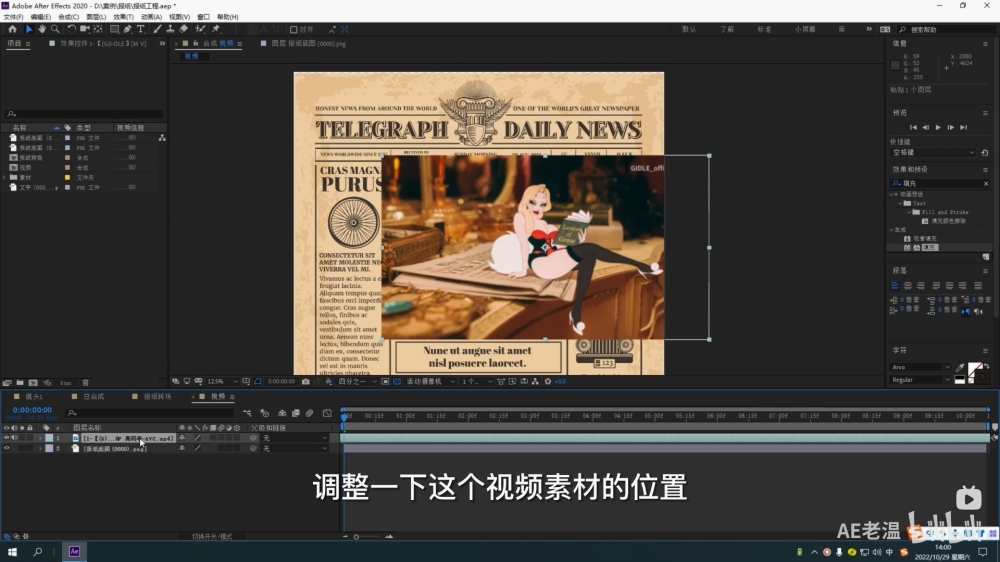Click the timeline layer search field
The image size is (1000, 562).
[150, 413]
